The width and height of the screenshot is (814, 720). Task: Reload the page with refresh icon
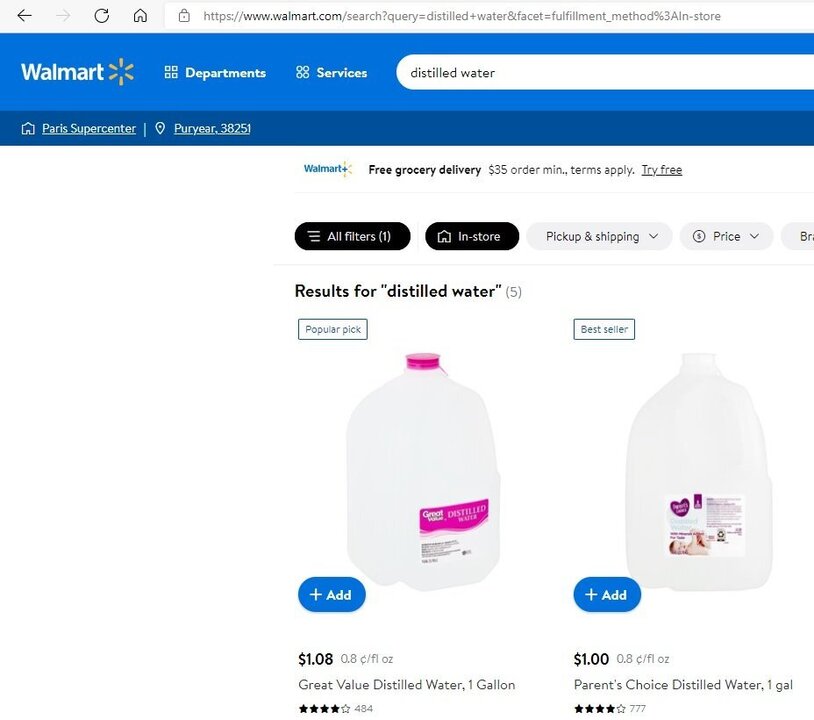tap(101, 16)
